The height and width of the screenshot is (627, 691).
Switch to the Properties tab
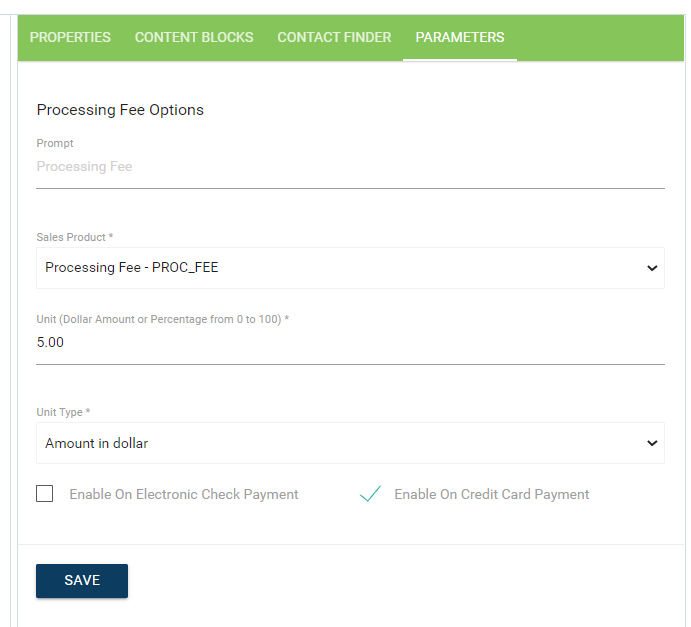point(70,37)
